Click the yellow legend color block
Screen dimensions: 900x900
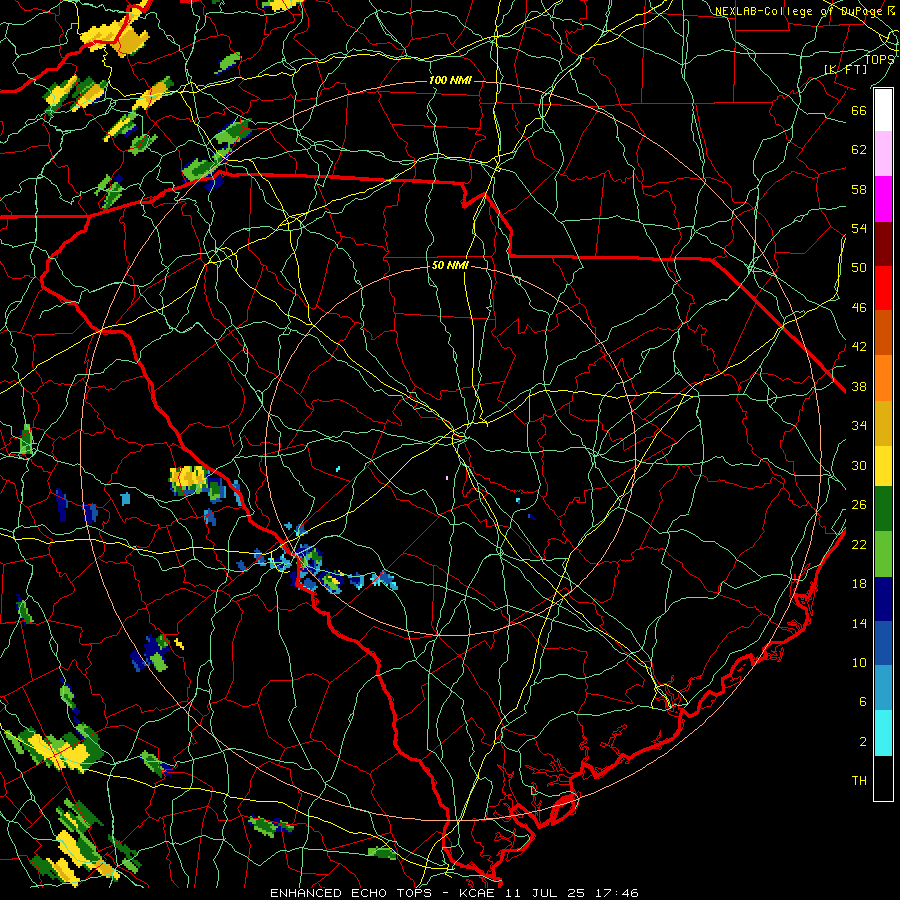click(x=883, y=465)
